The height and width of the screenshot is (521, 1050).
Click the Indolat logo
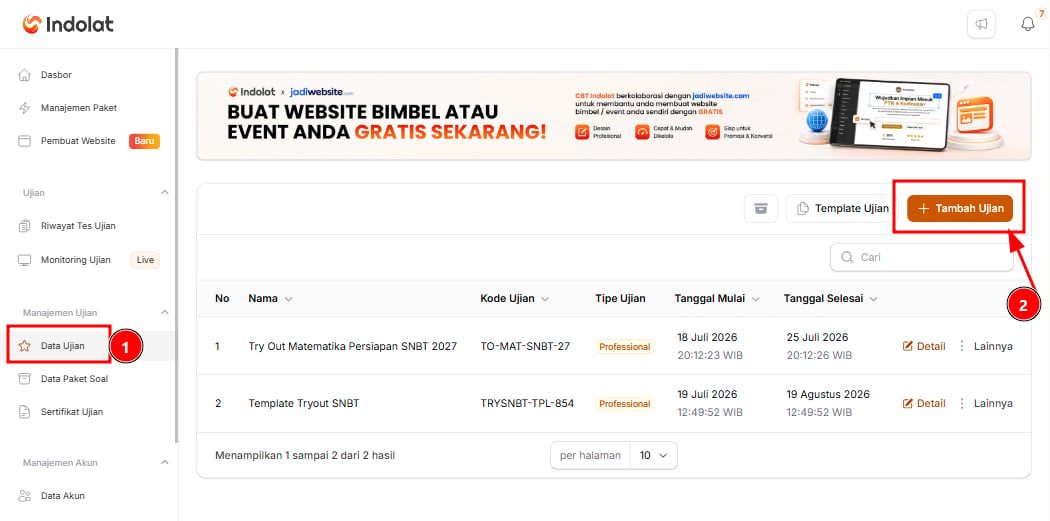pos(68,24)
